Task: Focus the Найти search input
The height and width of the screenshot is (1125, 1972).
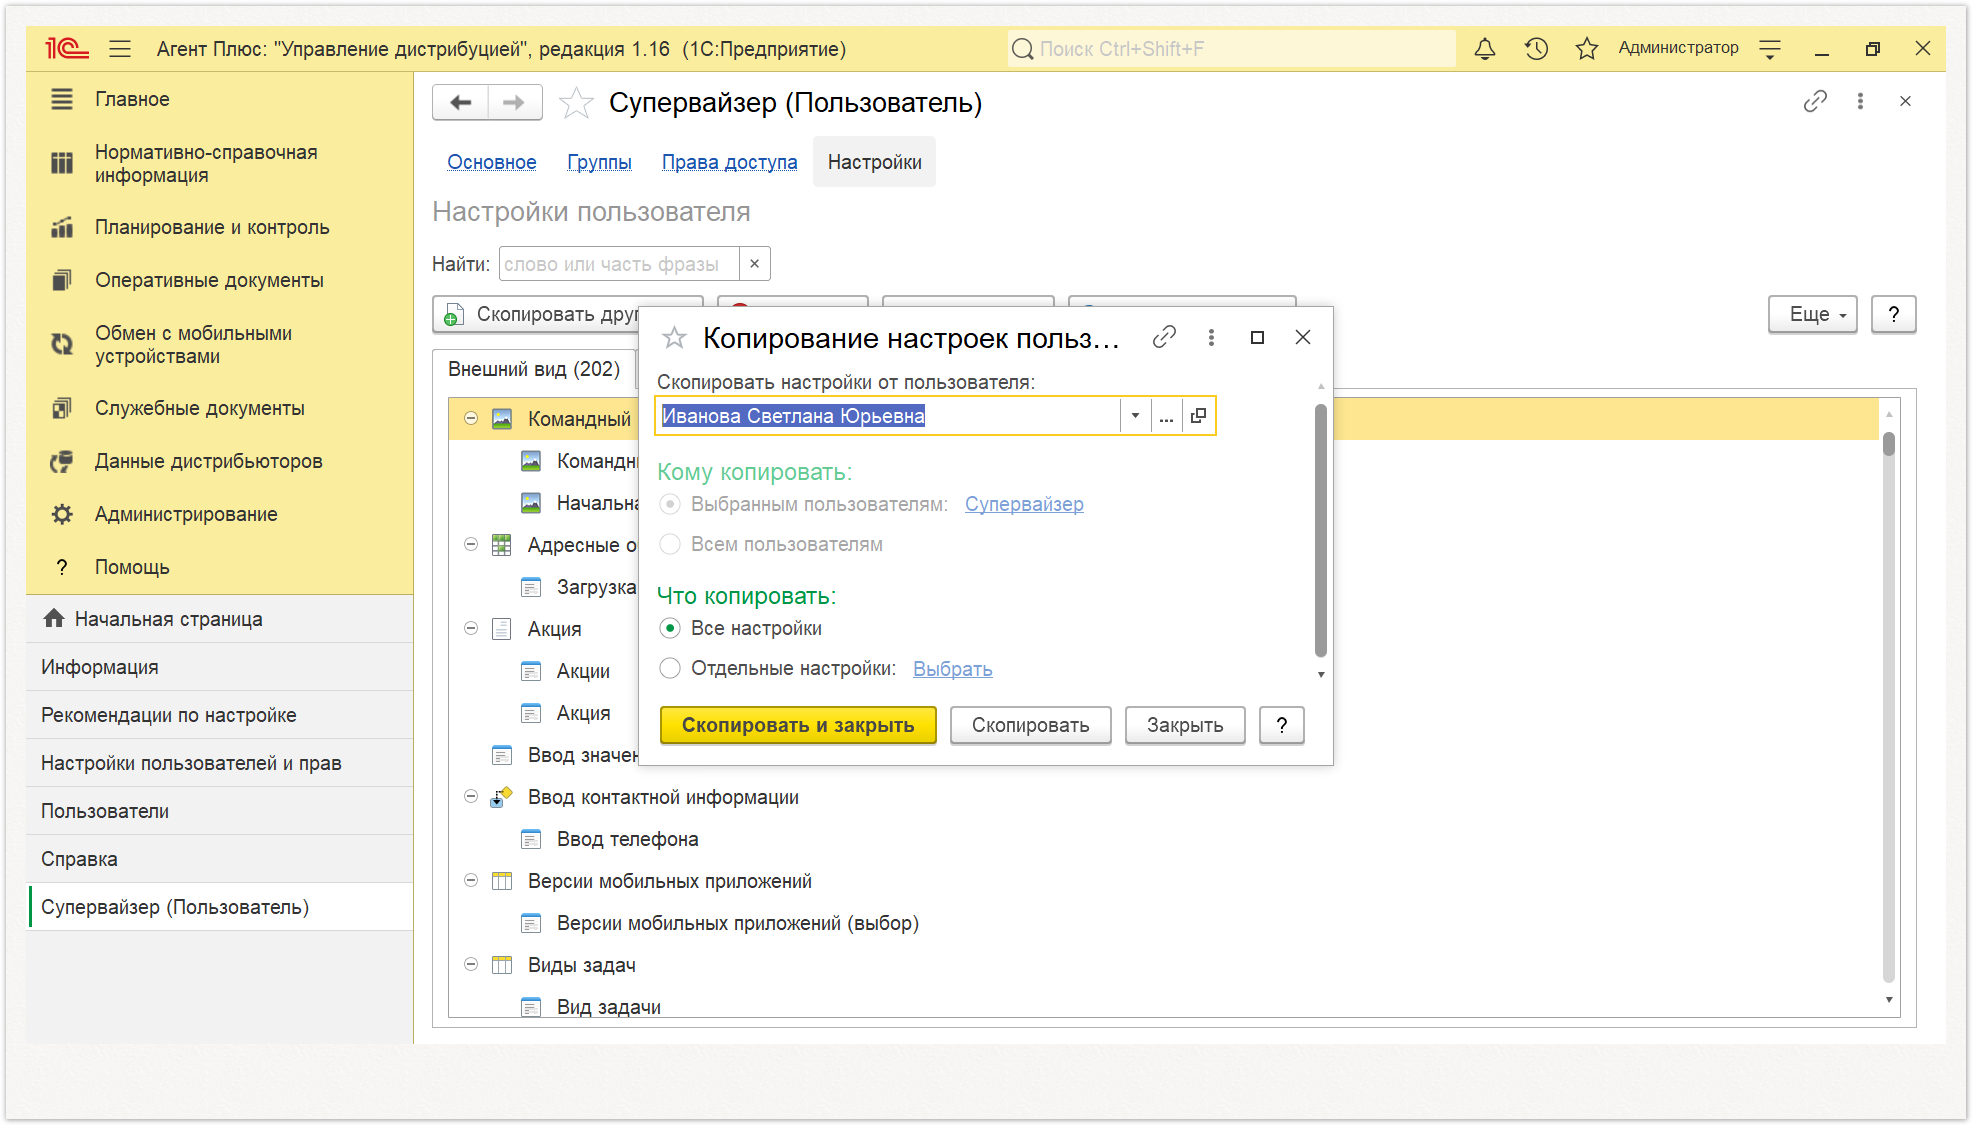Action: point(620,264)
